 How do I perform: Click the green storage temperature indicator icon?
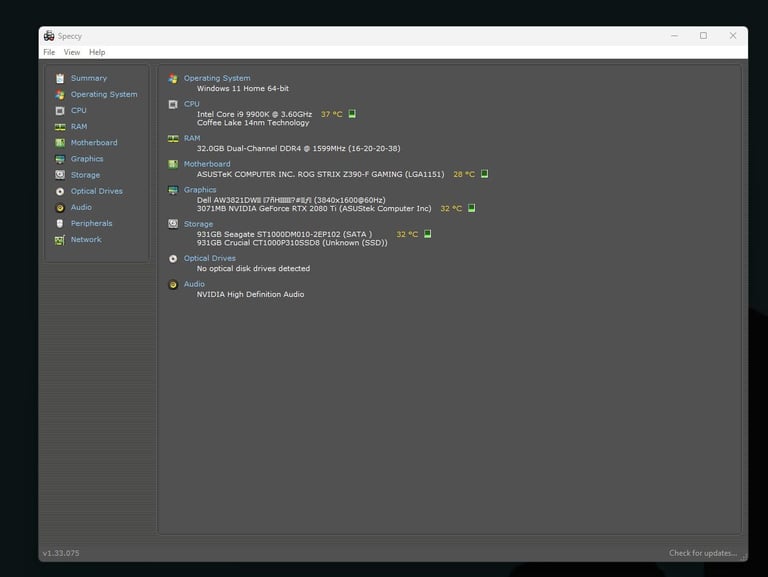click(427, 234)
